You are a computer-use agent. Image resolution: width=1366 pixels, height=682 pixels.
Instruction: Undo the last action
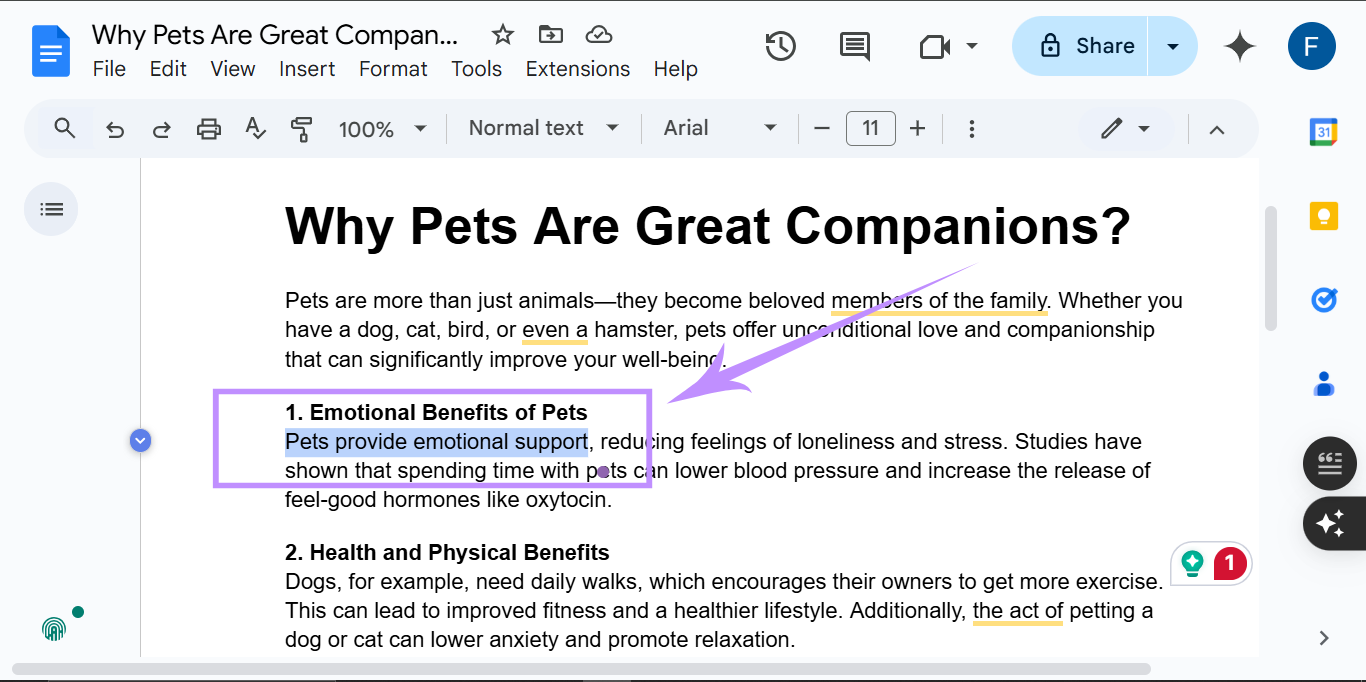pos(115,129)
